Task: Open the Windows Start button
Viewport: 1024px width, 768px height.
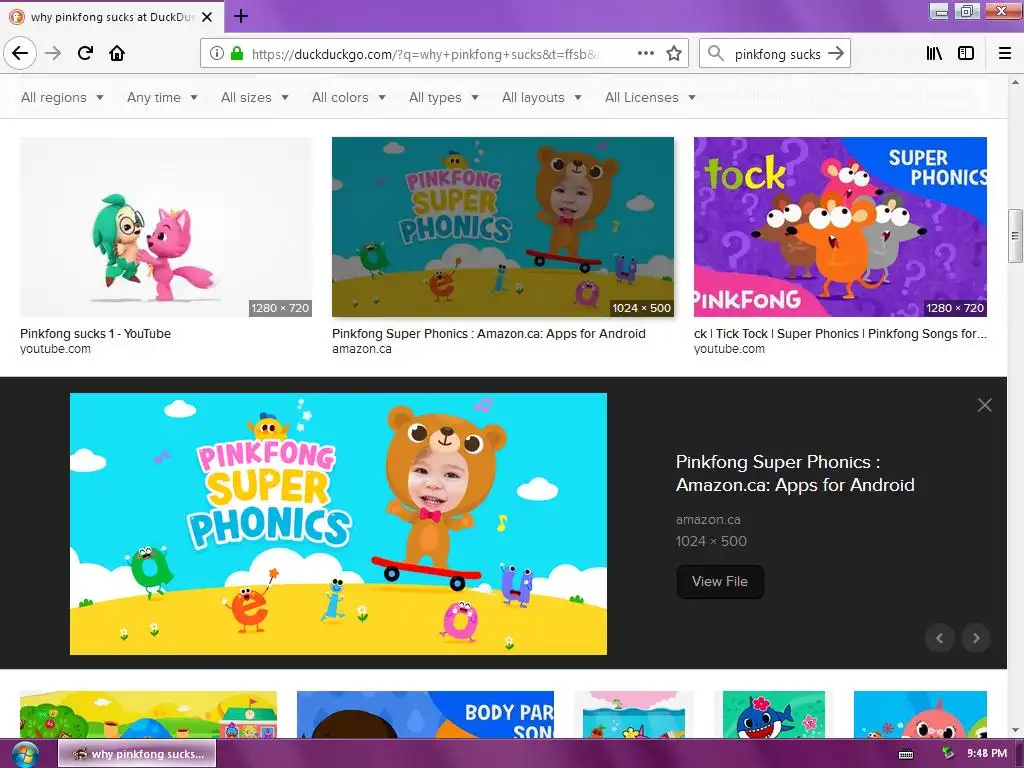Action: pyautogui.click(x=24, y=754)
